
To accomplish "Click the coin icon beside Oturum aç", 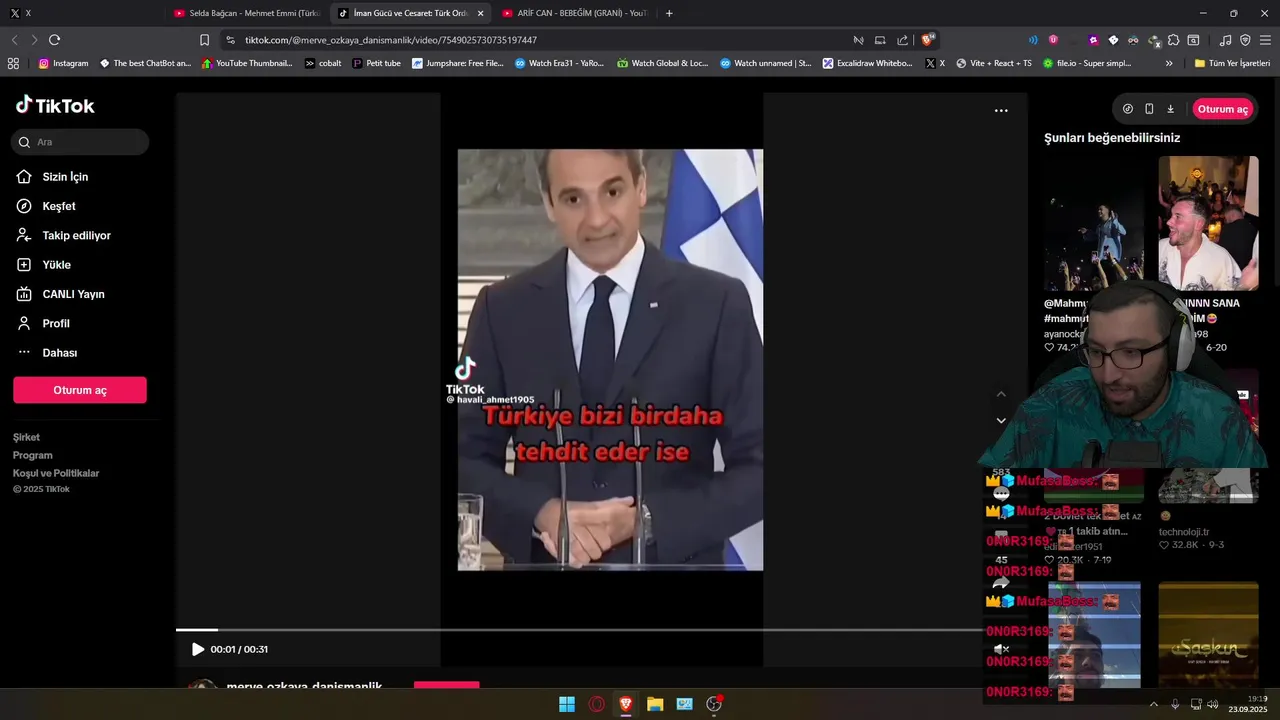I will pyautogui.click(x=1128, y=109).
